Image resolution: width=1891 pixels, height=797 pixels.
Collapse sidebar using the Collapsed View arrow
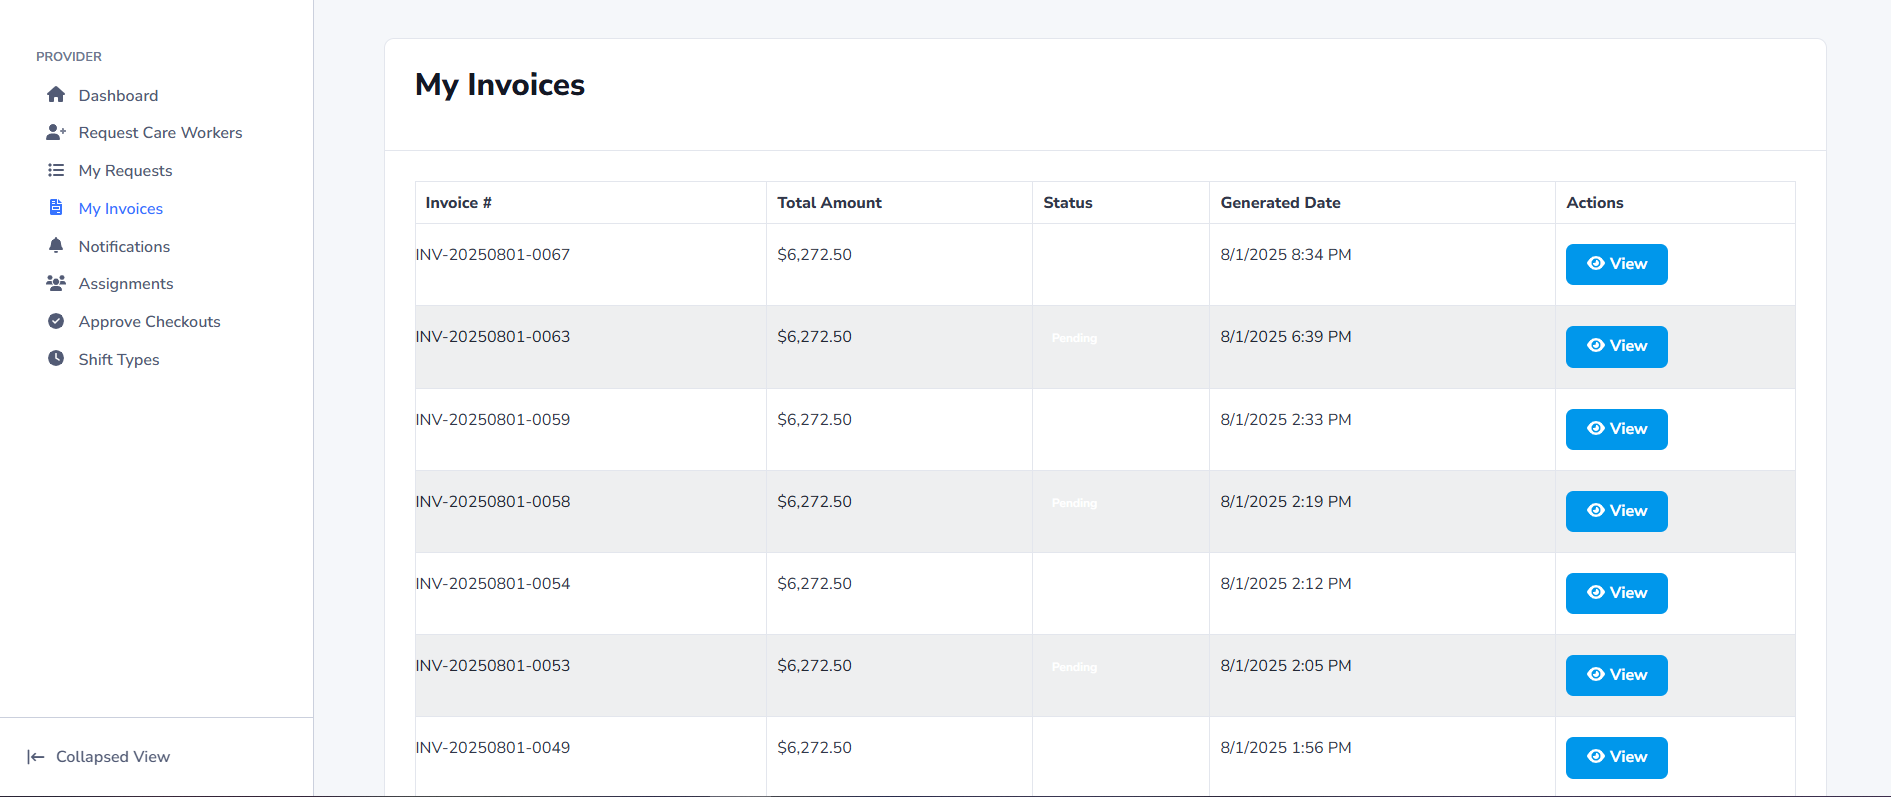coord(36,757)
